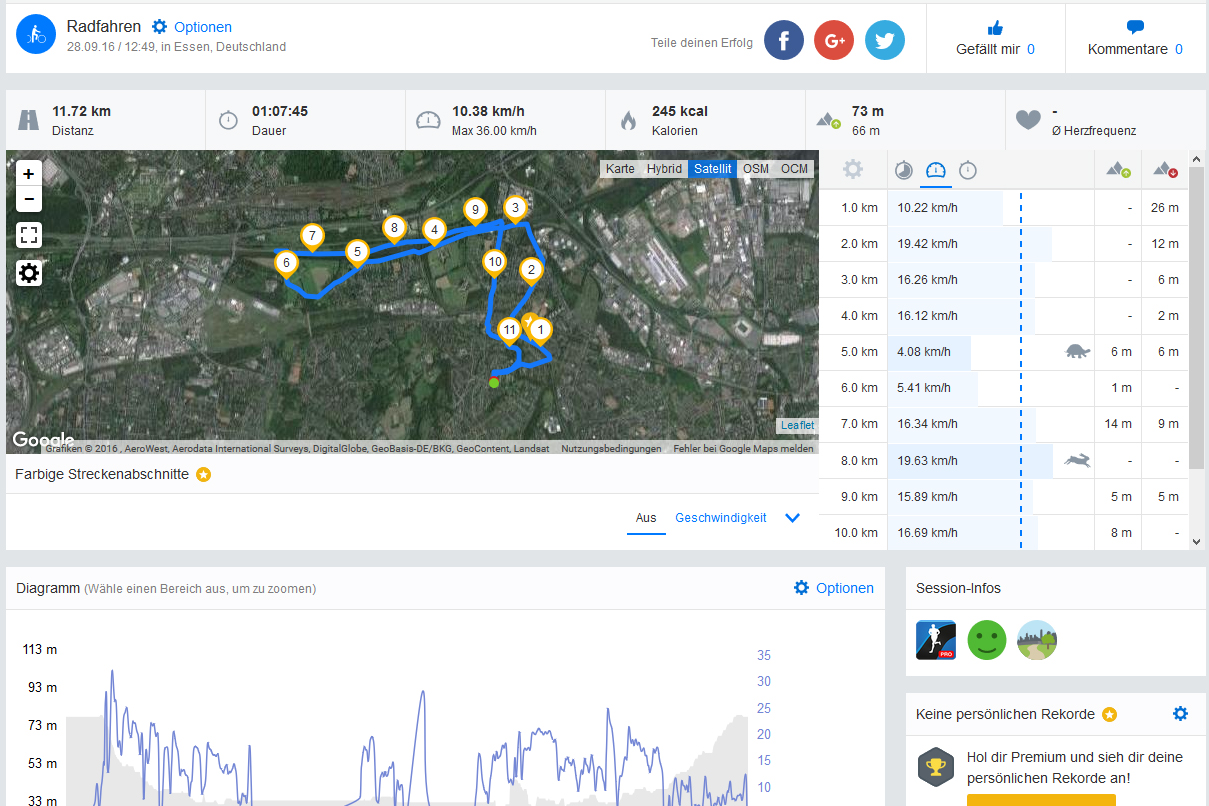The height and width of the screenshot is (806, 1209).
Task: Click splits table scrollbar down arrow
Action: pos(1197,541)
